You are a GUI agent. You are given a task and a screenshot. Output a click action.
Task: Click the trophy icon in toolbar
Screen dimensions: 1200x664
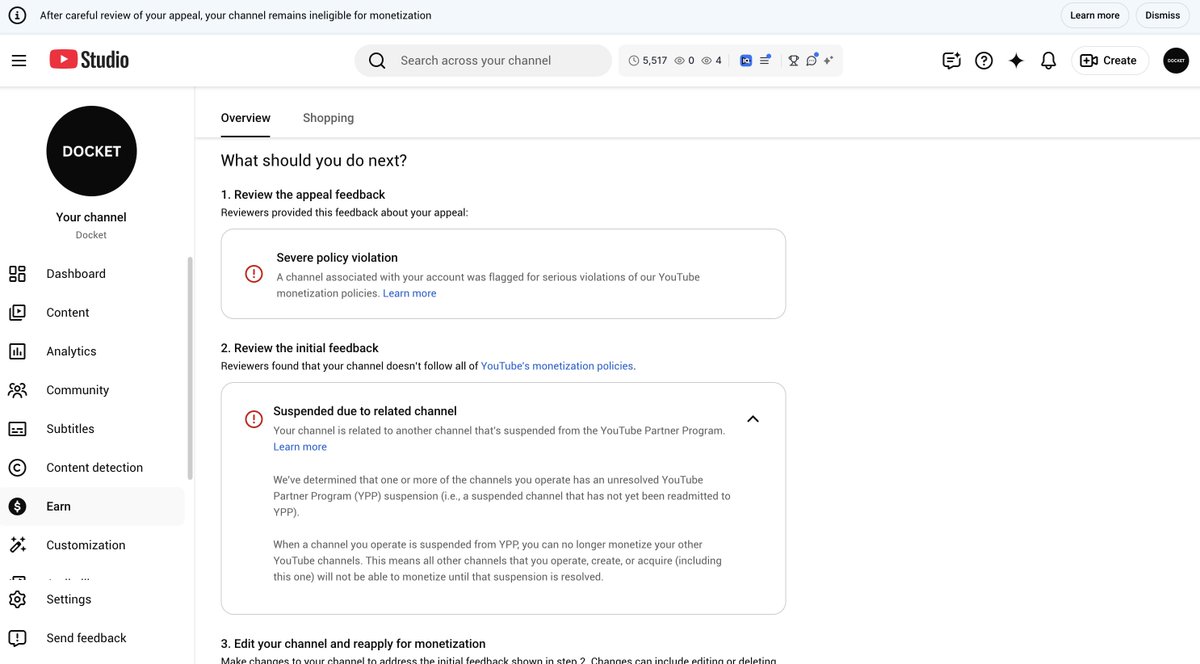[x=793, y=60]
